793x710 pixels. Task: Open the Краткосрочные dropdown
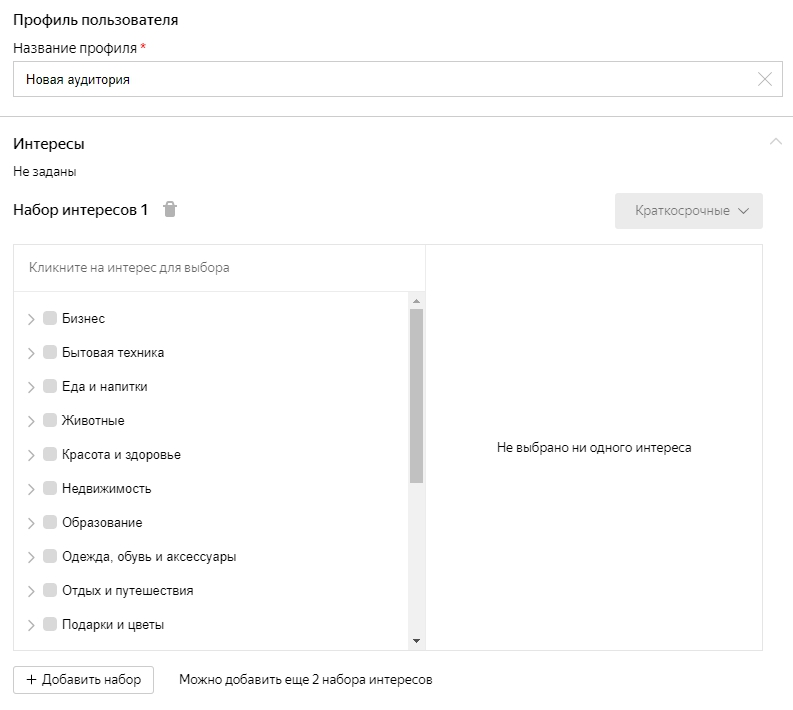[x=689, y=211]
